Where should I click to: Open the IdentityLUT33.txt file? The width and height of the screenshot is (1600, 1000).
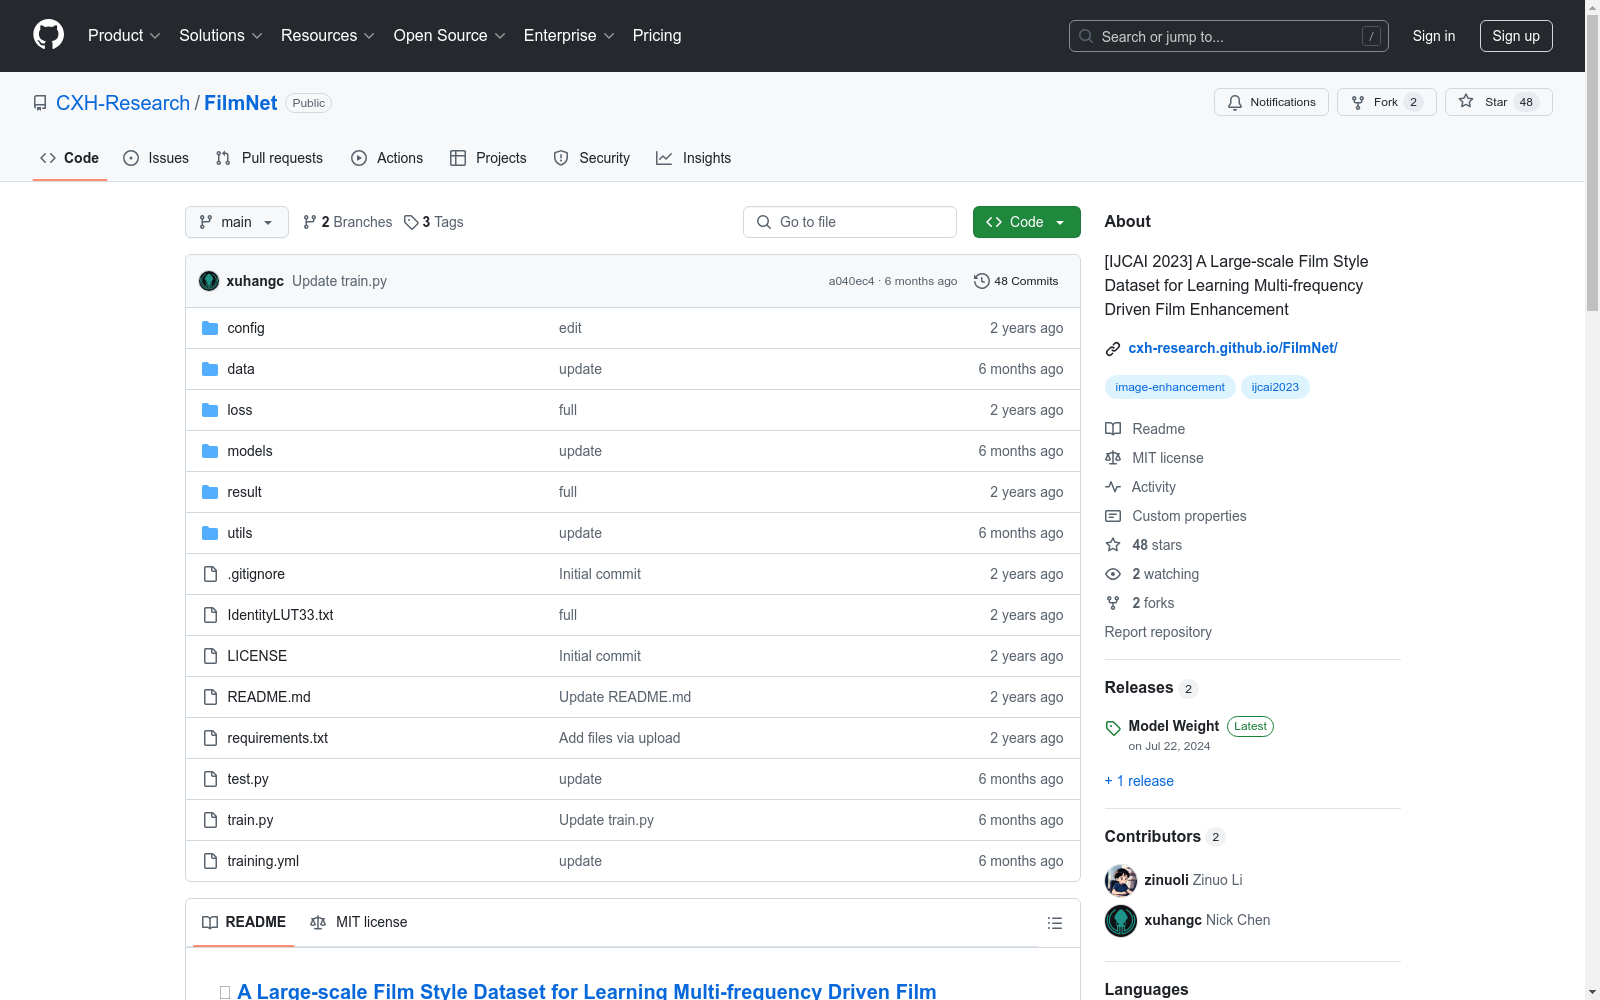[x=280, y=615]
